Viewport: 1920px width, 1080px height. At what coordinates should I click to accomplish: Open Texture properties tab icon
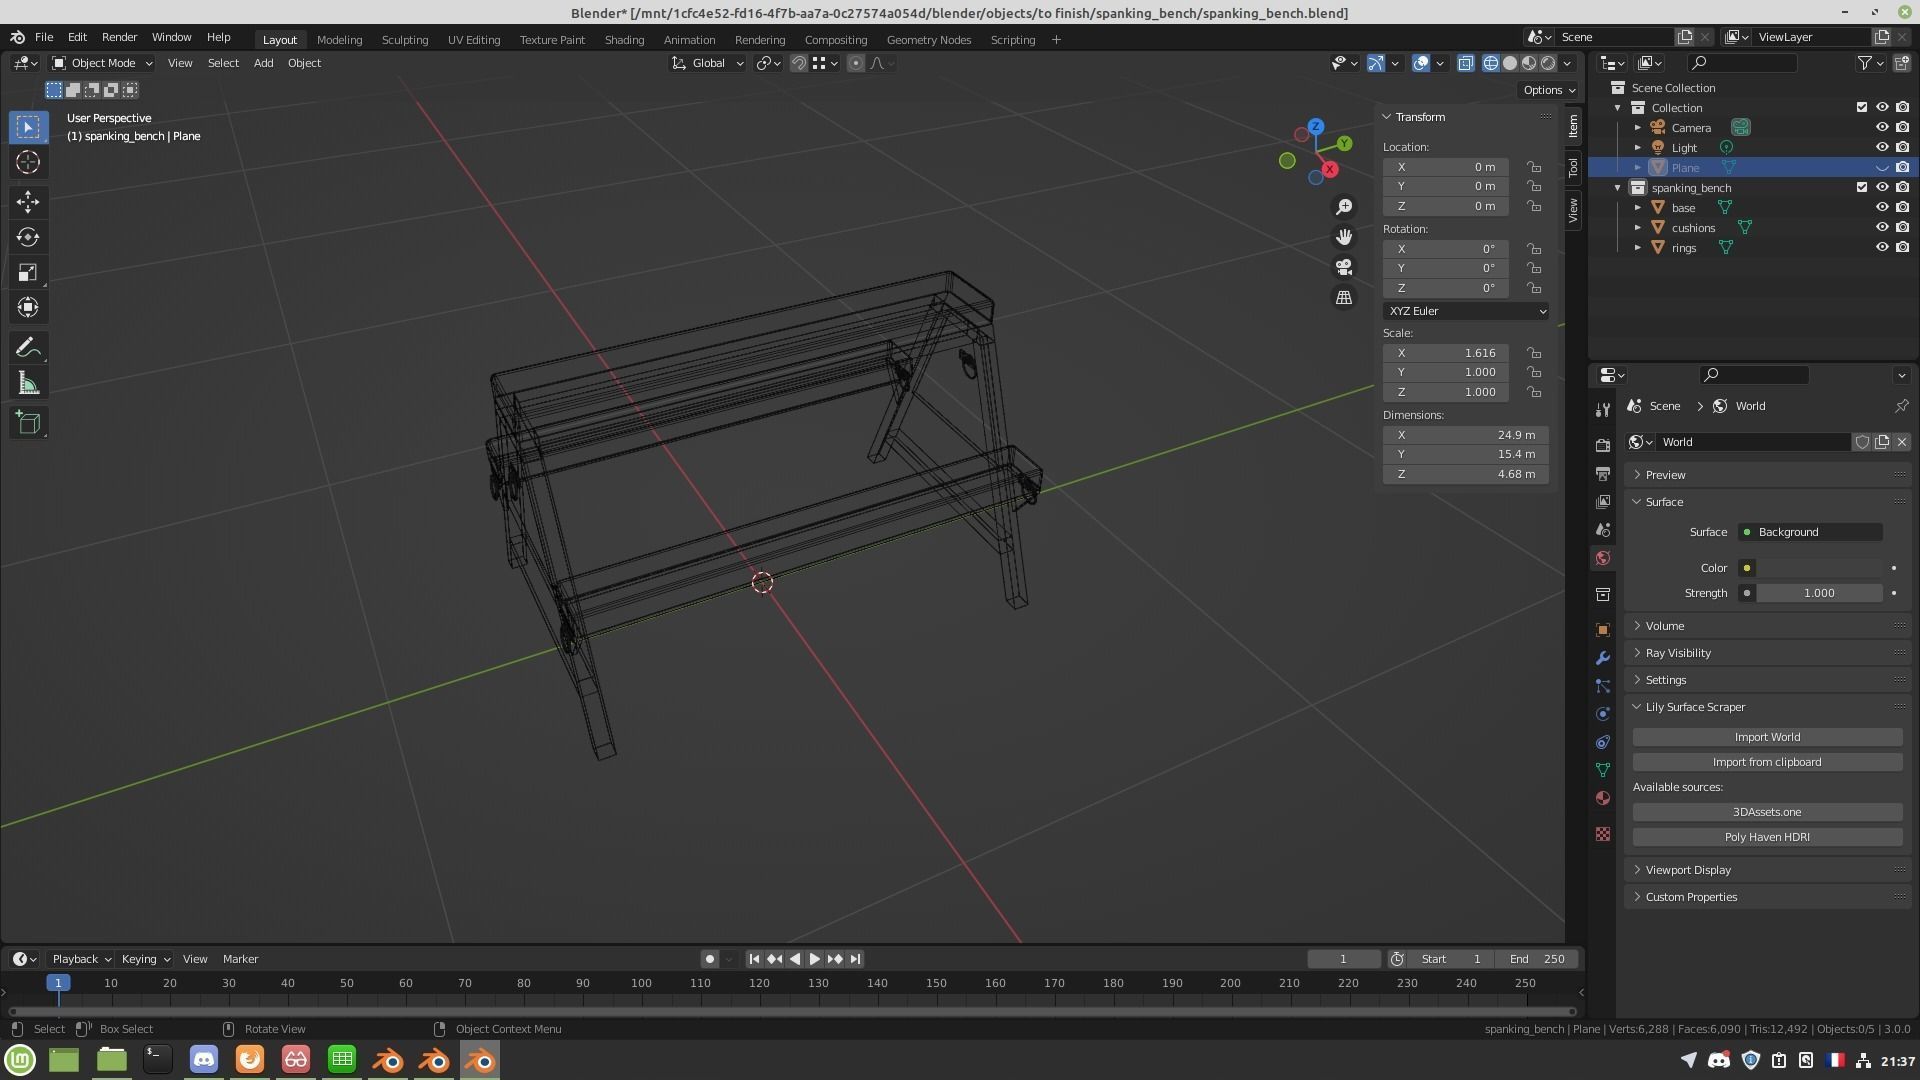[x=1603, y=834]
